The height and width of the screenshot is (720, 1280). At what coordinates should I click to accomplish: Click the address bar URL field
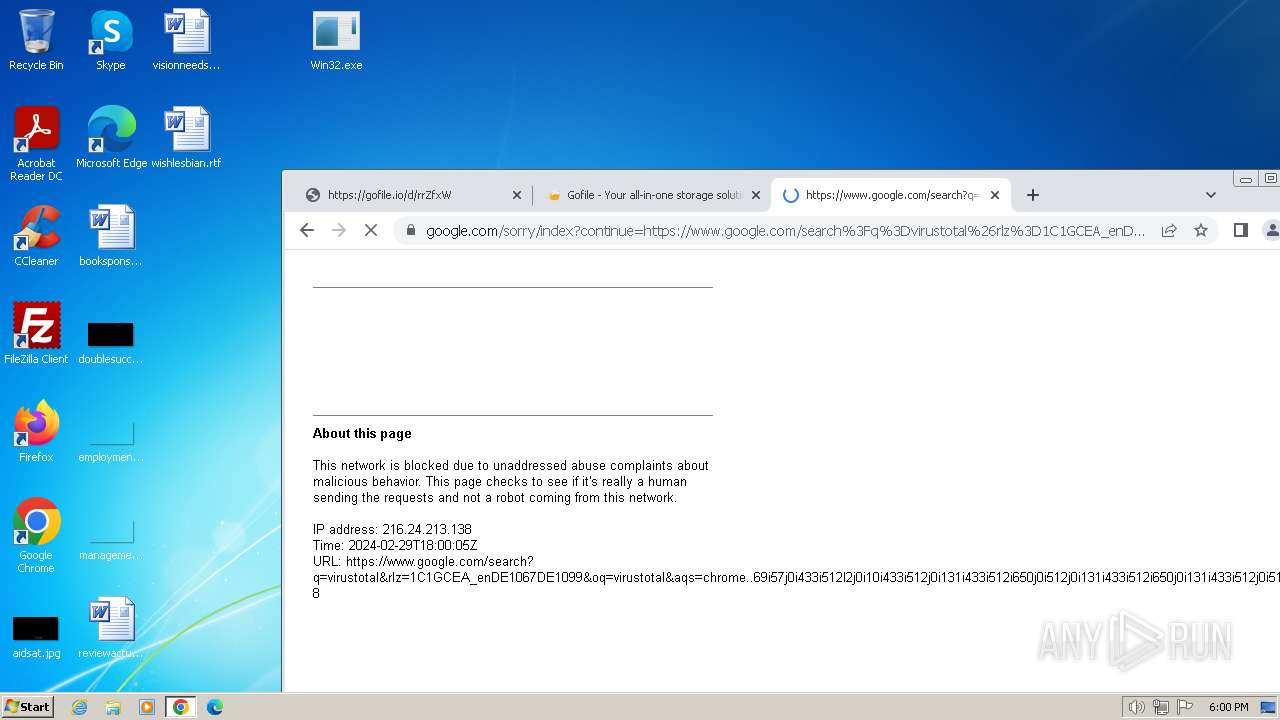[x=786, y=230]
